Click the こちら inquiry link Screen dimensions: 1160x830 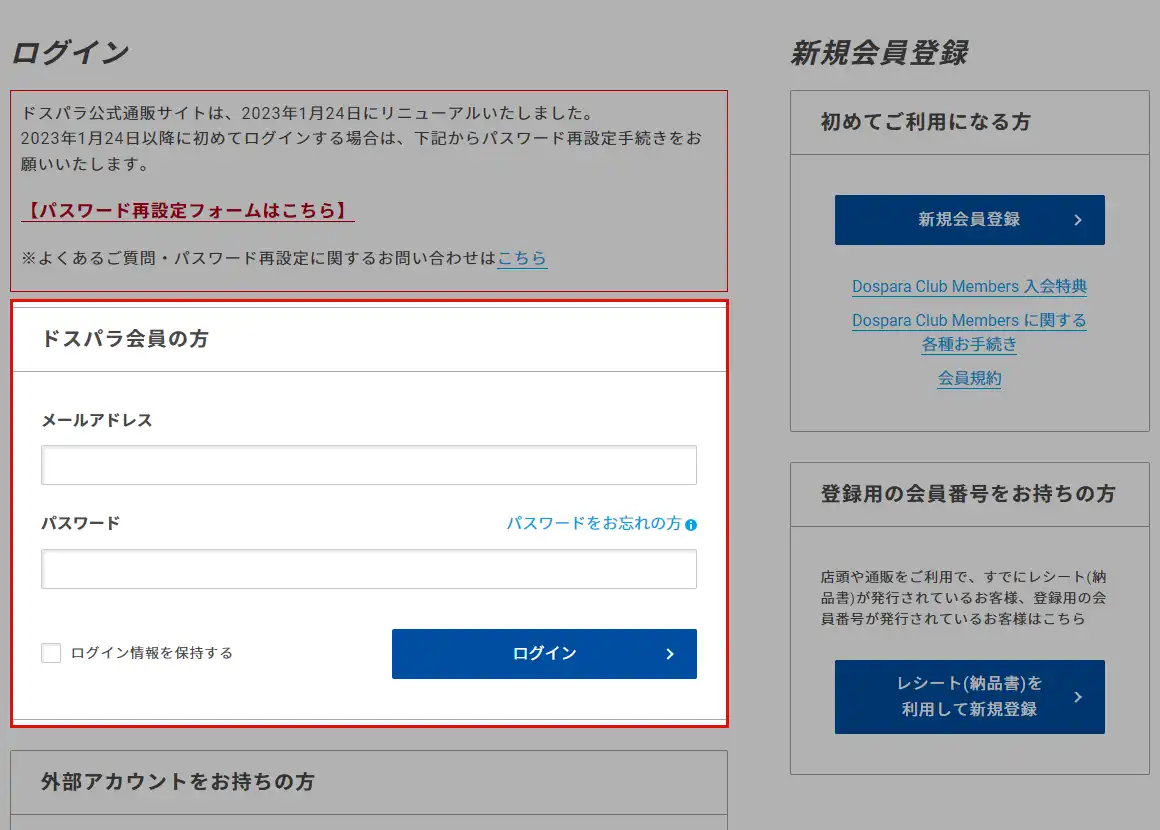[522, 258]
